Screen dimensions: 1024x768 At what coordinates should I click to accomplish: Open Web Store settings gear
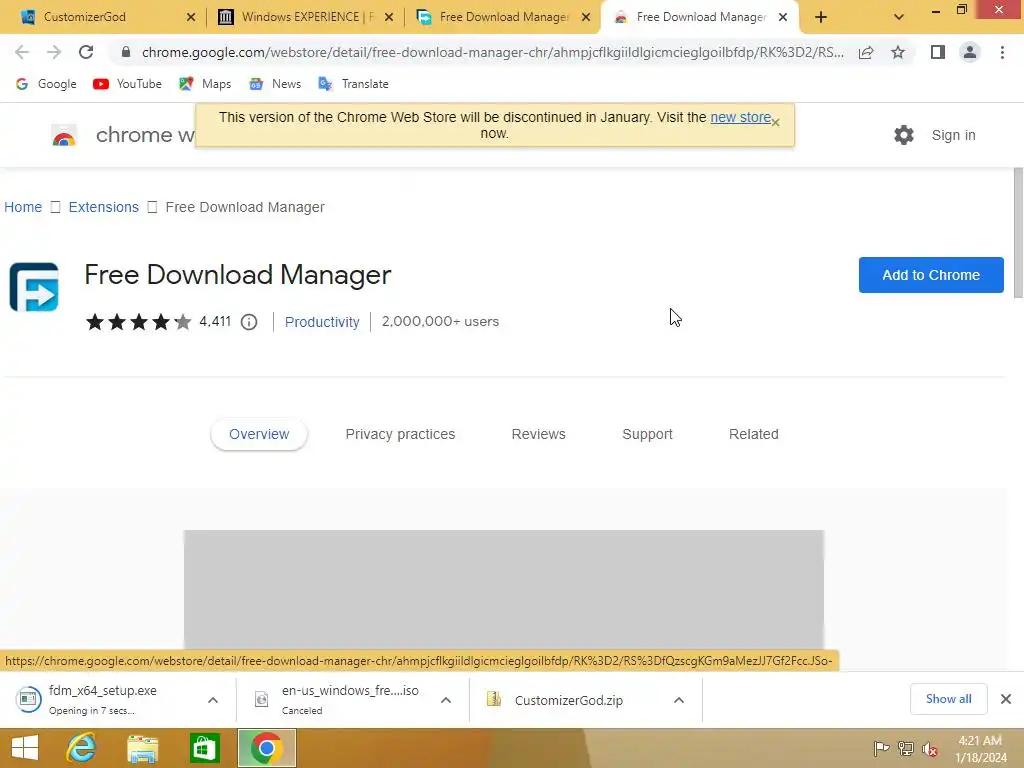(904, 135)
